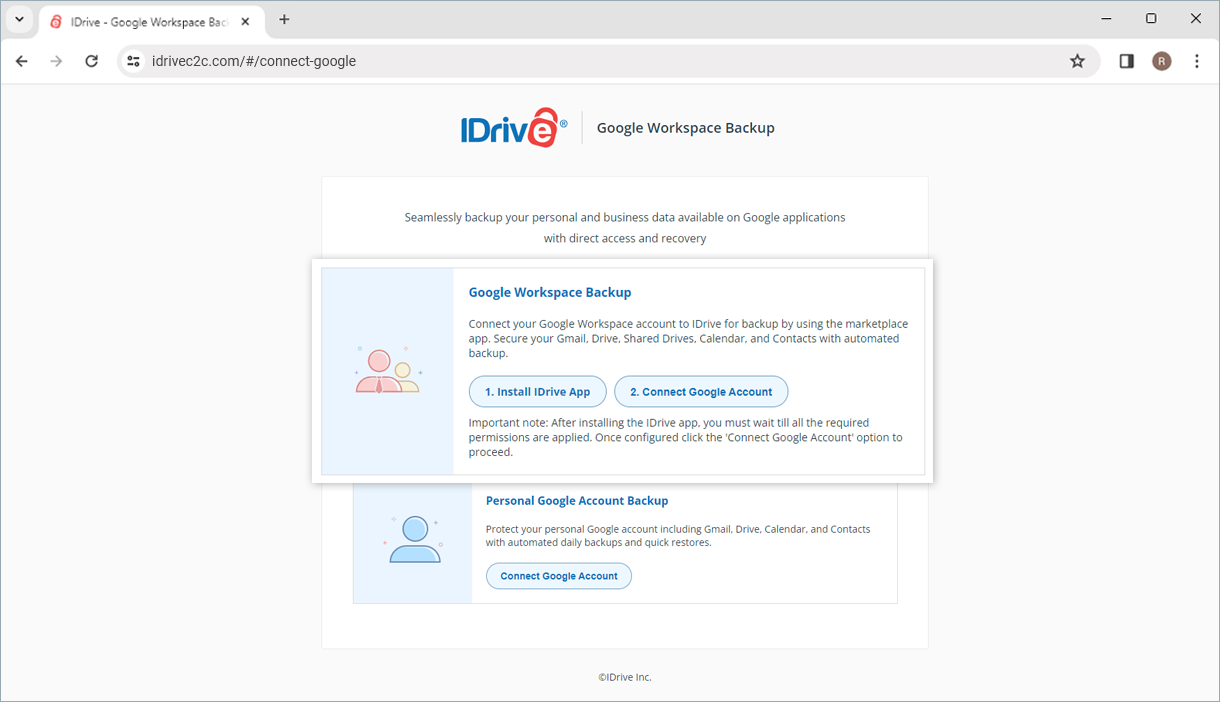1220x702 pixels.
Task: Open the Chrome three-dot menu
Action: point(1197,61)
